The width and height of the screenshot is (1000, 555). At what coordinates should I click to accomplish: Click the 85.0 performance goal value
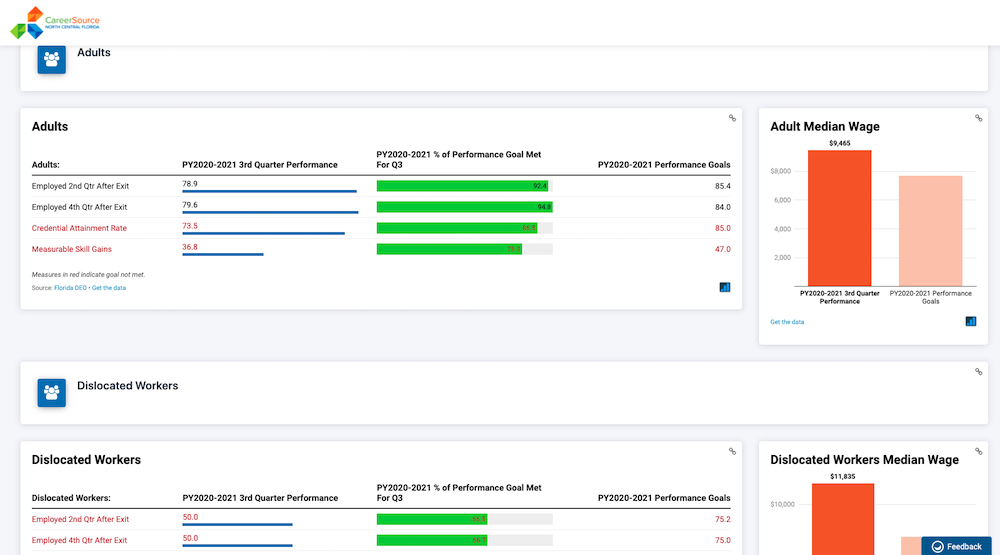pyautogui.click(x=723, y=228)
